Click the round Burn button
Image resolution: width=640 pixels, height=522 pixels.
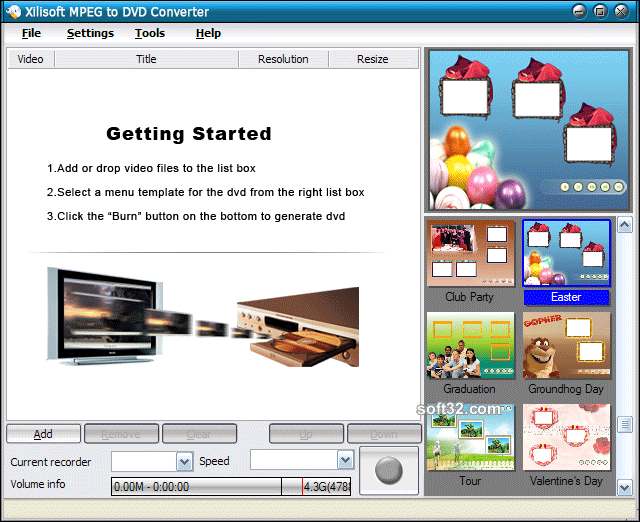point(389,471)
